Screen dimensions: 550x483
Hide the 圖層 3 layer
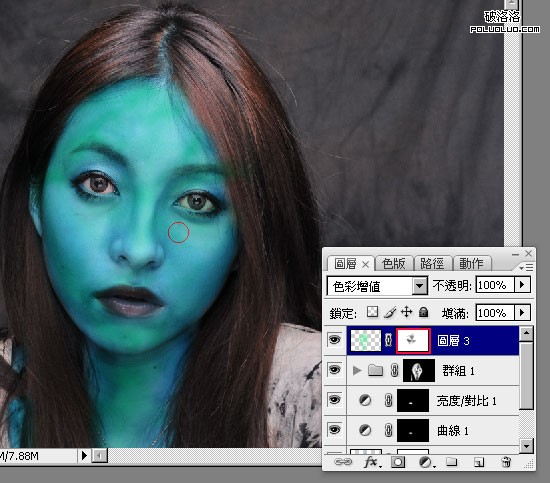click(334, 340)
